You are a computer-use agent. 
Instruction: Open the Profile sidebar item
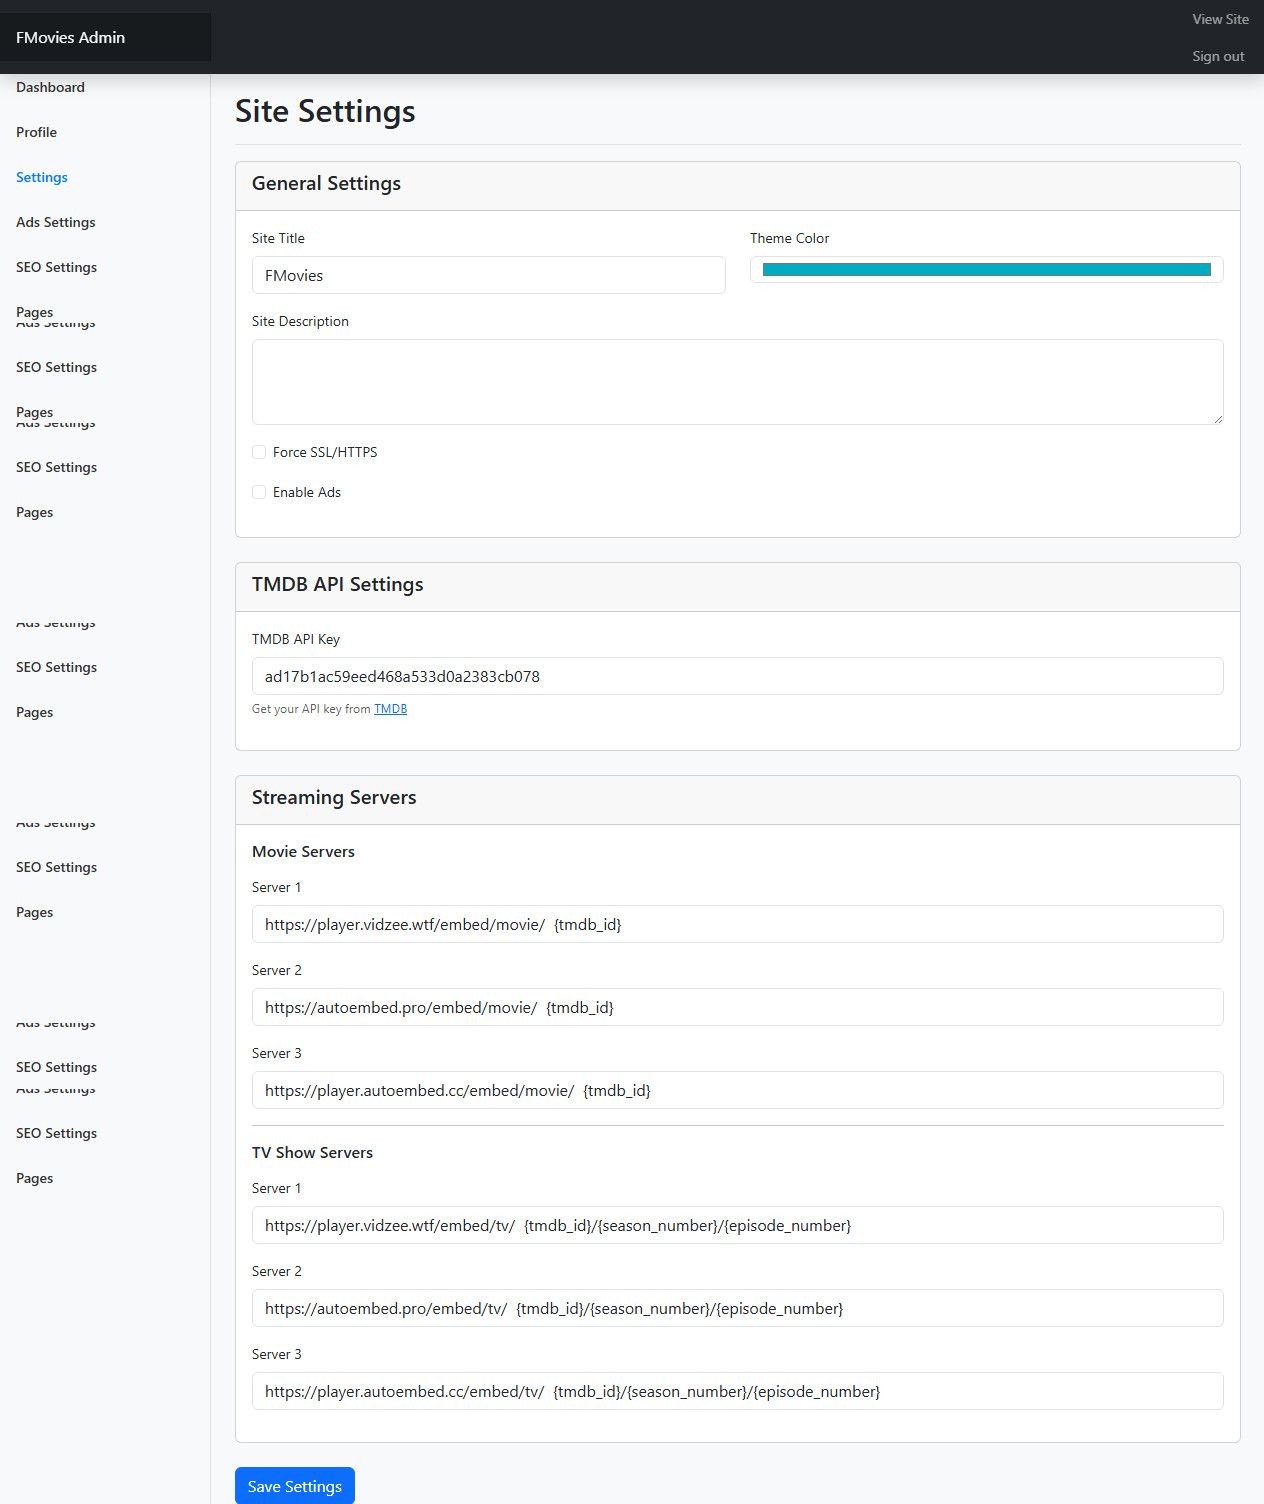36,132
